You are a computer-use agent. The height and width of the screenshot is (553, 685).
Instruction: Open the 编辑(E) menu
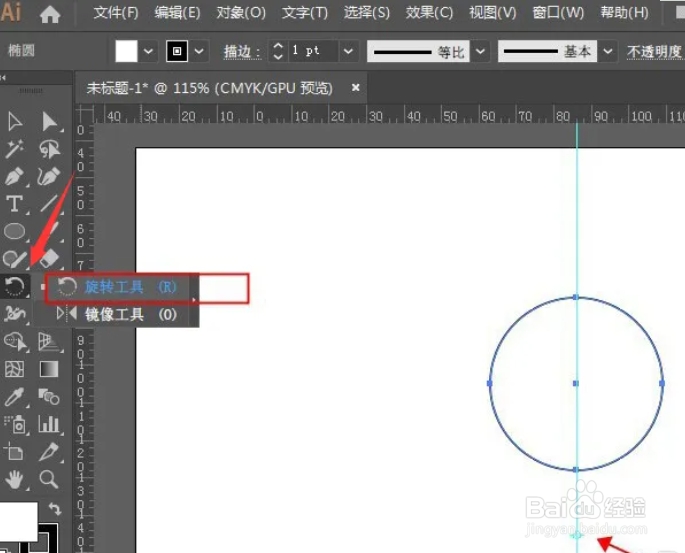point(177,13)
